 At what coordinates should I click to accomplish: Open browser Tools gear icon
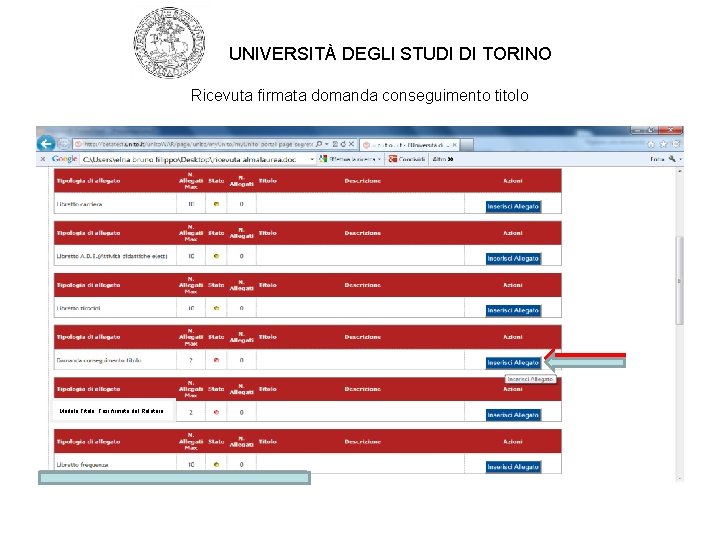[676, 144]
